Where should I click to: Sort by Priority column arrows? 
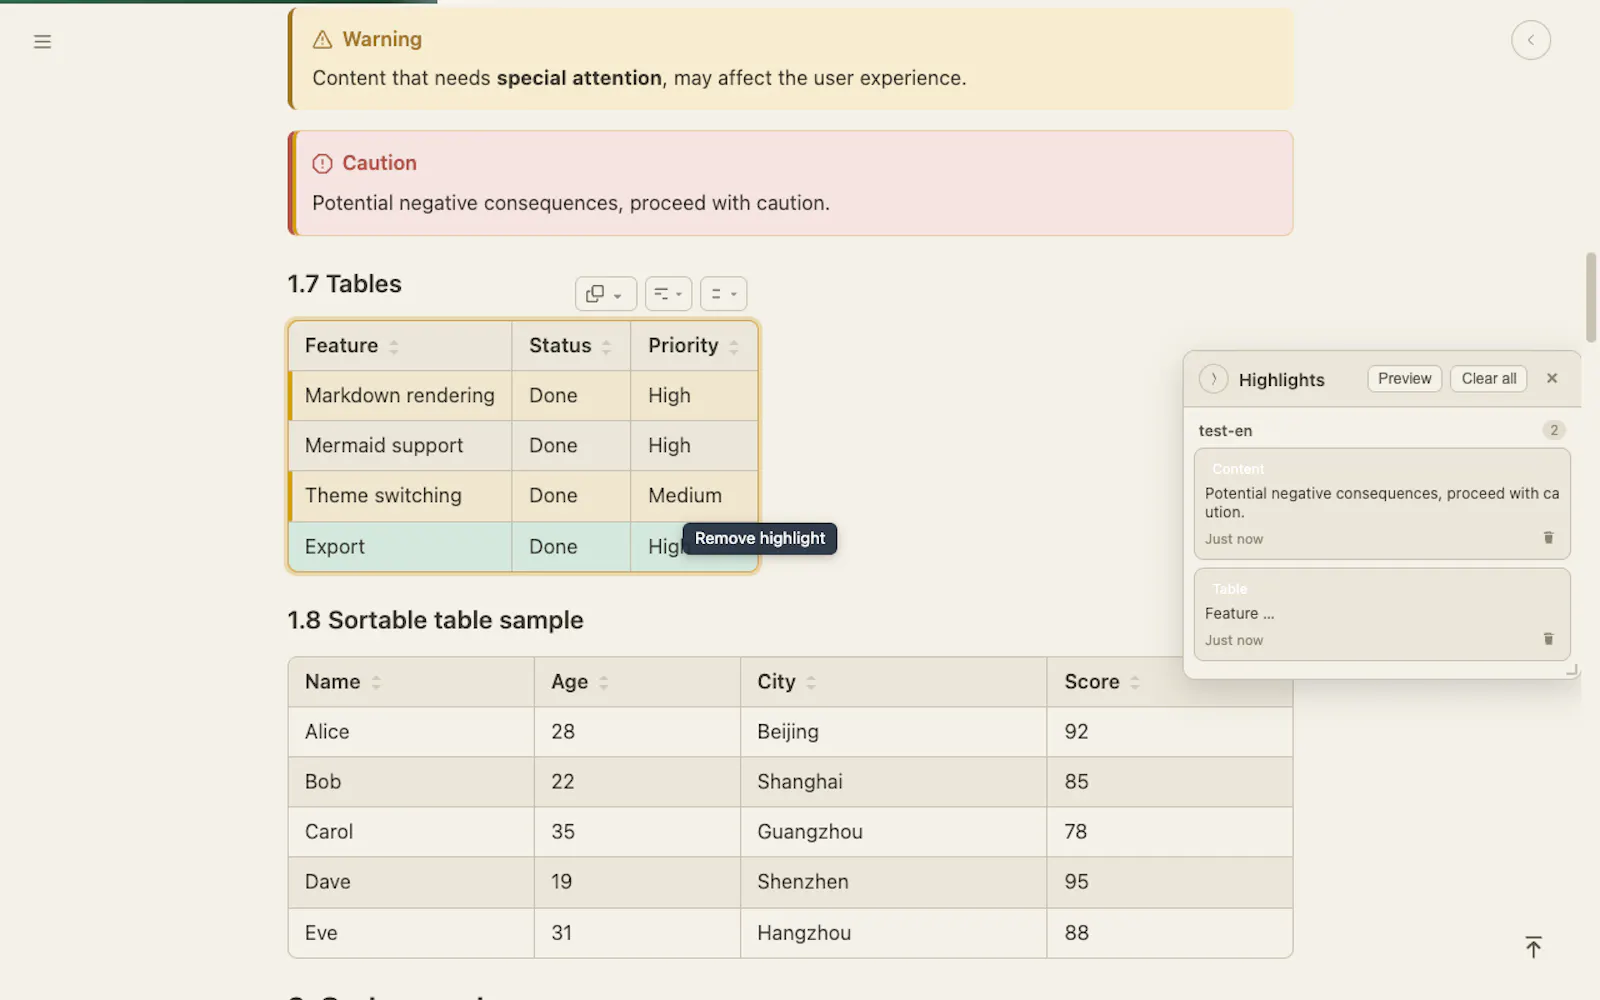[x=734, y=346]
